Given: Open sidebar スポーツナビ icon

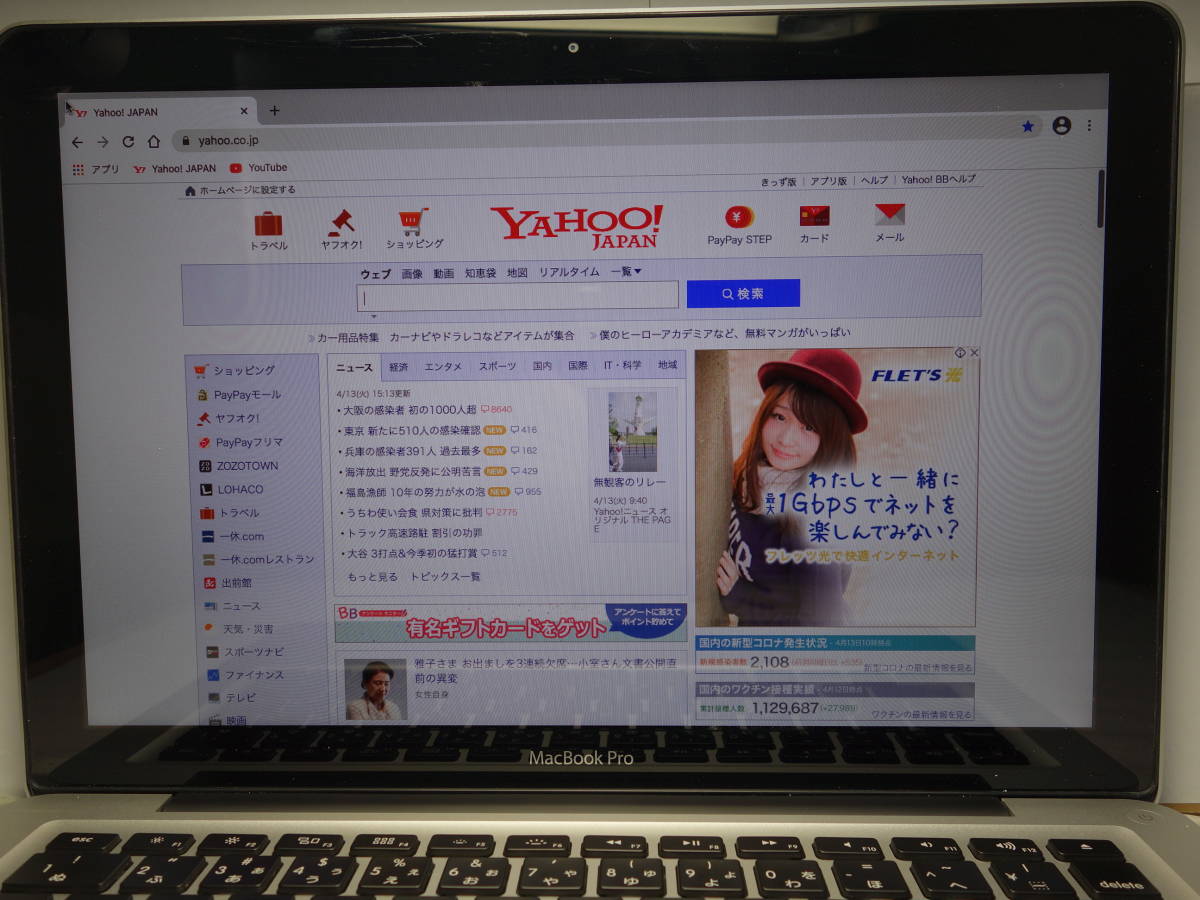Looking at the screenshot, I should pos(212,652).
